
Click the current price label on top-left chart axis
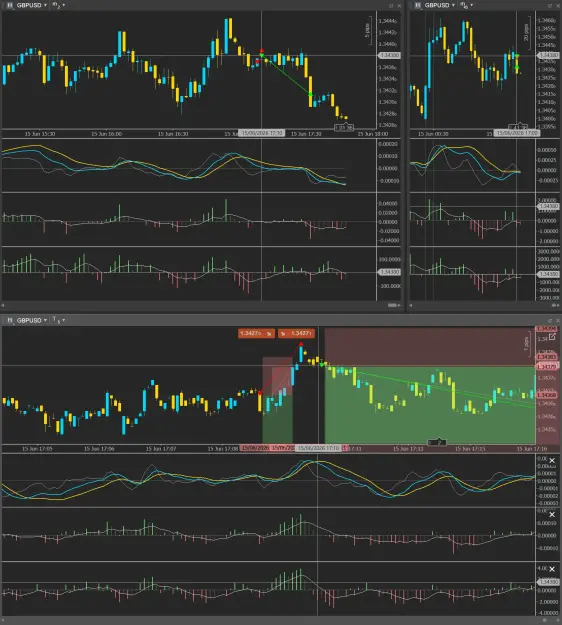pos(389,55)
